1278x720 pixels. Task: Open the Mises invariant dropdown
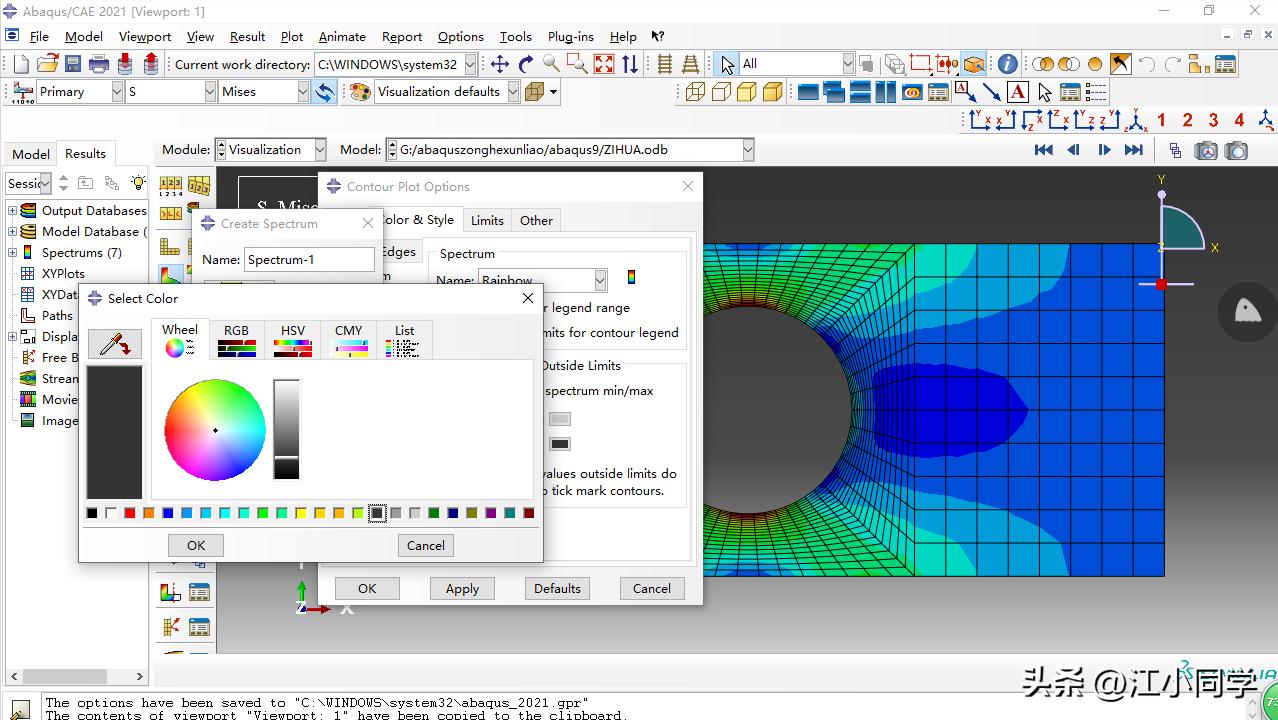point(303,92)
